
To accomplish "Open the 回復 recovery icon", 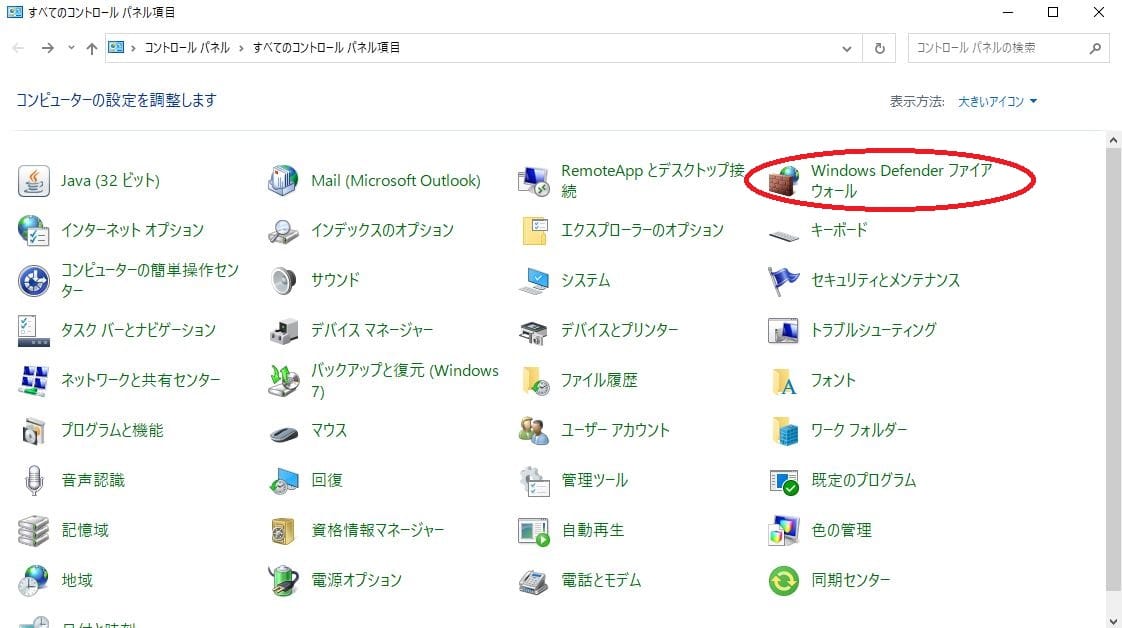I will (283, 481).
